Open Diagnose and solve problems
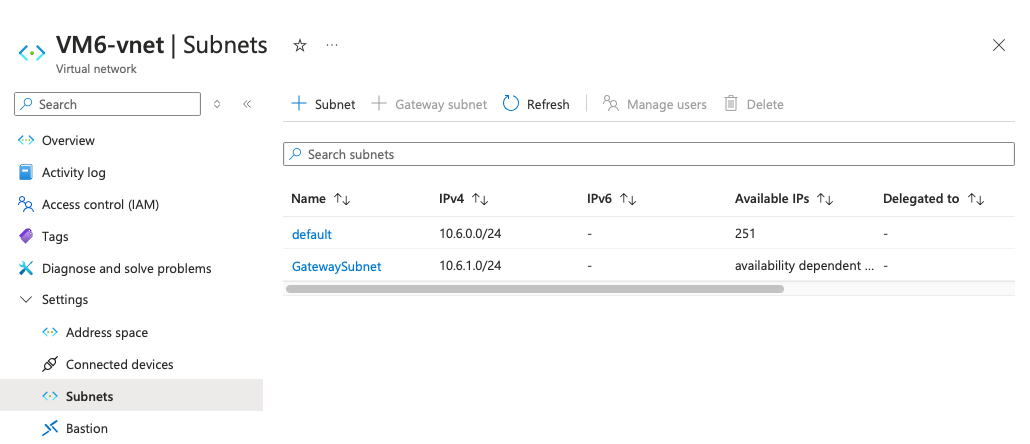Screen dimensions: 1030x444 (127, 268)
